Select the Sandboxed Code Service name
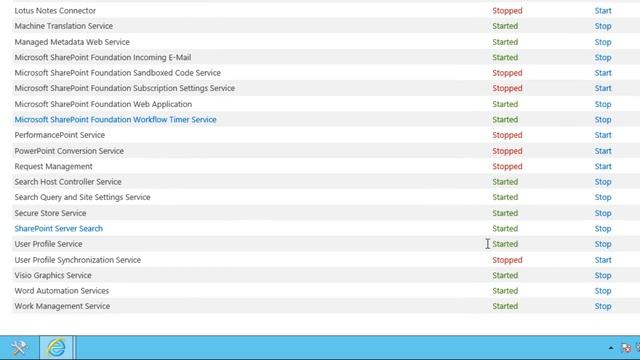The width and height of the screenshot is (640, 360). 118,73
